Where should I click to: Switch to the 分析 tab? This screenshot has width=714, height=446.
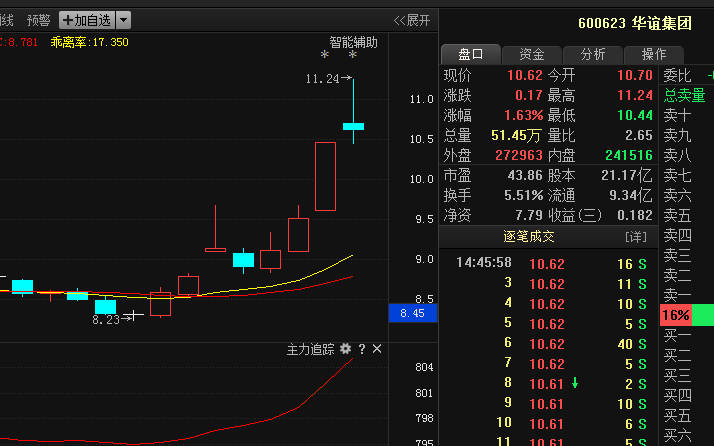[x=593, y=55]
